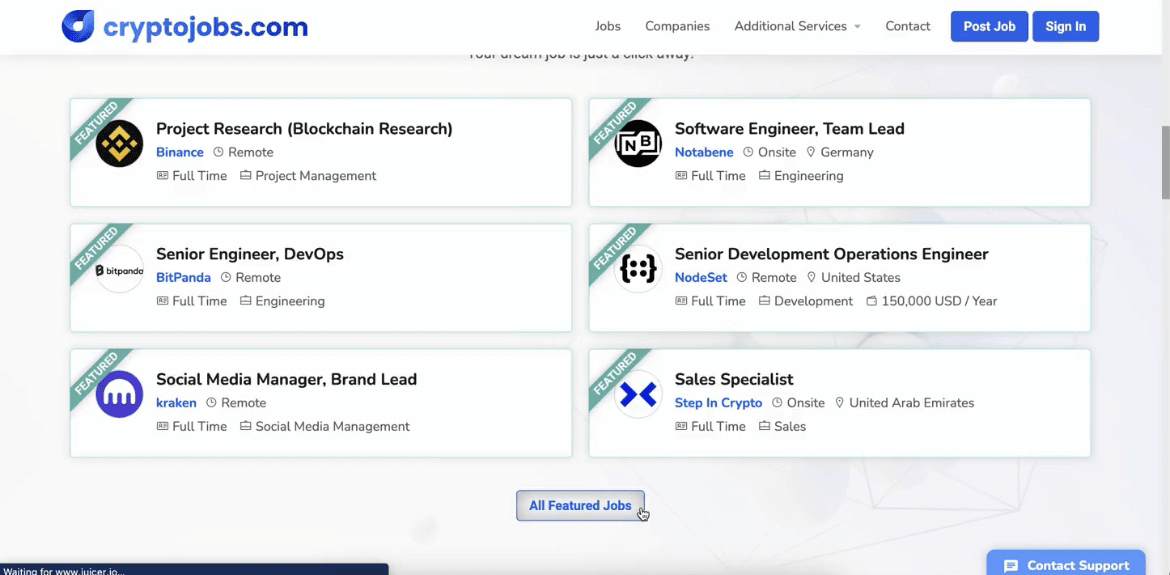
Task: Click the NodeSet company logo
Action: click(638, 269)
